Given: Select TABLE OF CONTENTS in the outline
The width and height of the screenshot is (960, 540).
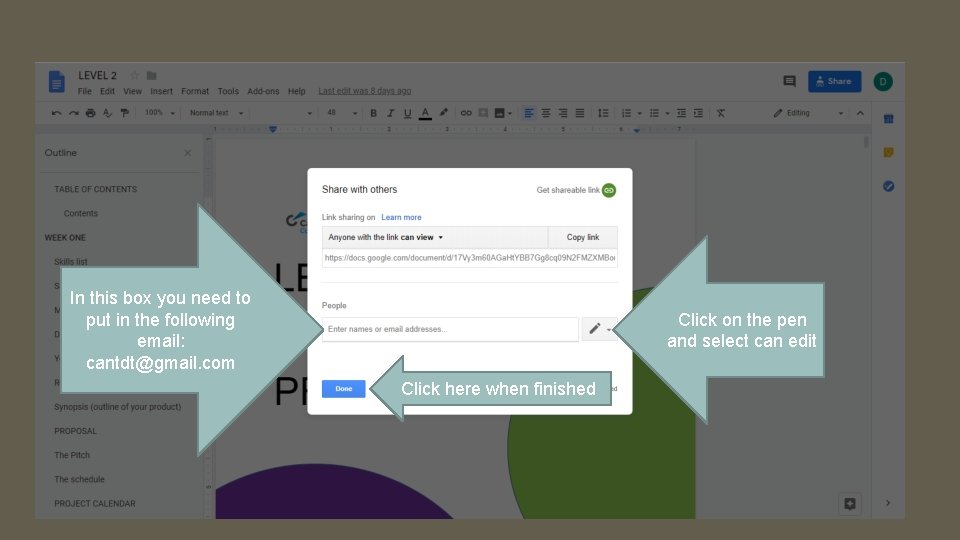Looking at the screenshot, I should click(x=96, y=189).
